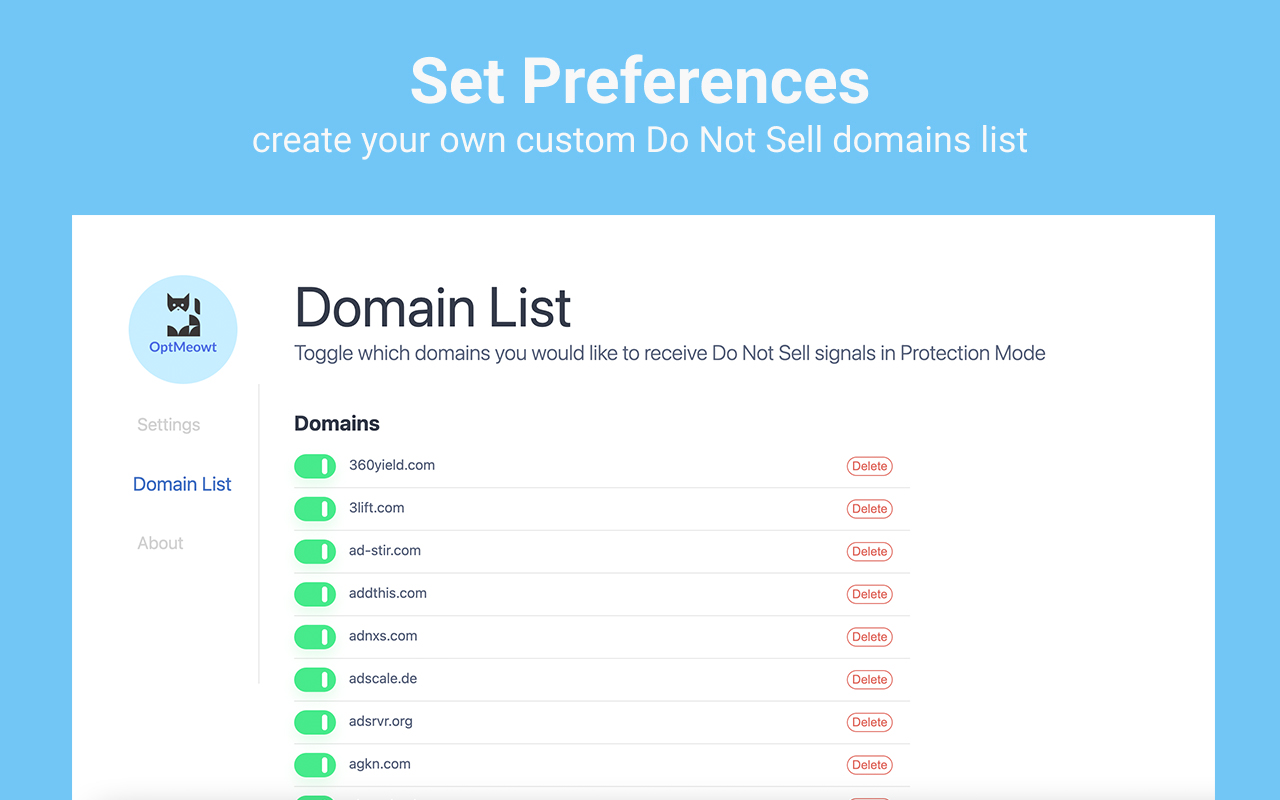This screenshot has height=800, width=1280.
Task: Delete the 3lift.com domain
Action: (869, 509)
